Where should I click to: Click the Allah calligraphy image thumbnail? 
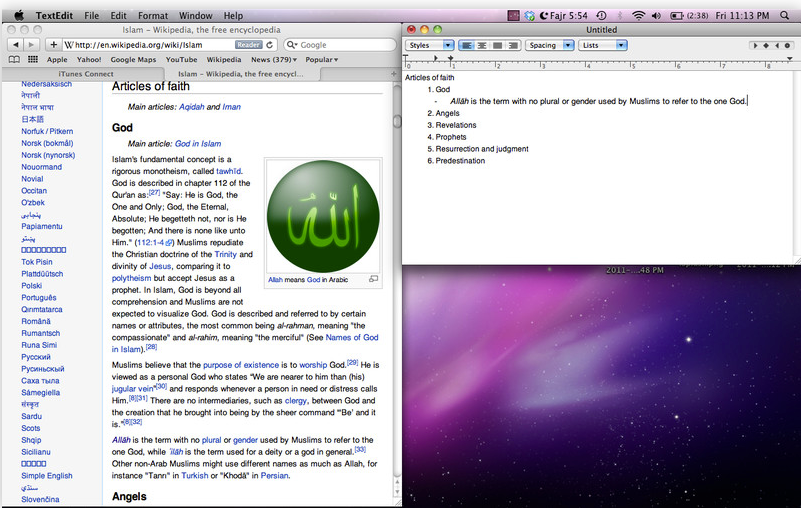(323, 216)
